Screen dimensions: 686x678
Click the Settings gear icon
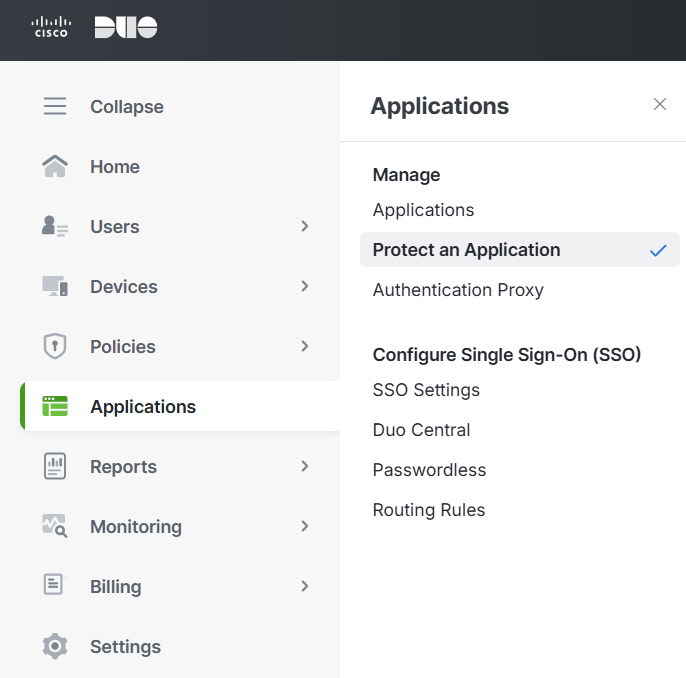55,646
